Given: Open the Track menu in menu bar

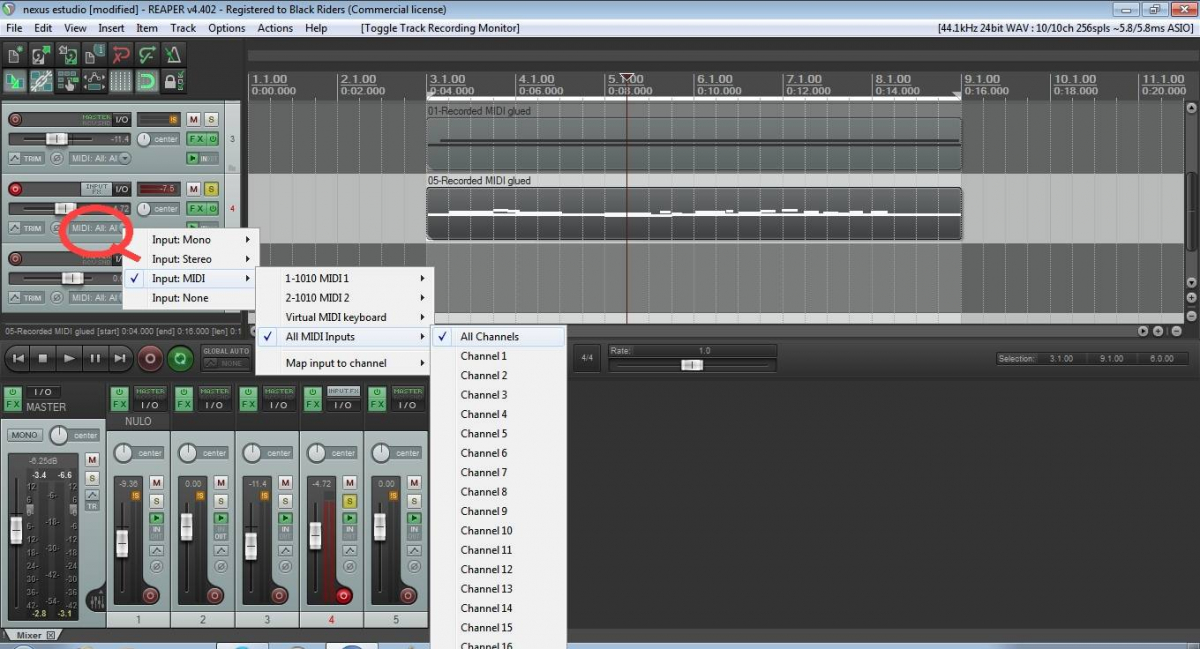Looking at the screenshot, I should pos(183,28).
